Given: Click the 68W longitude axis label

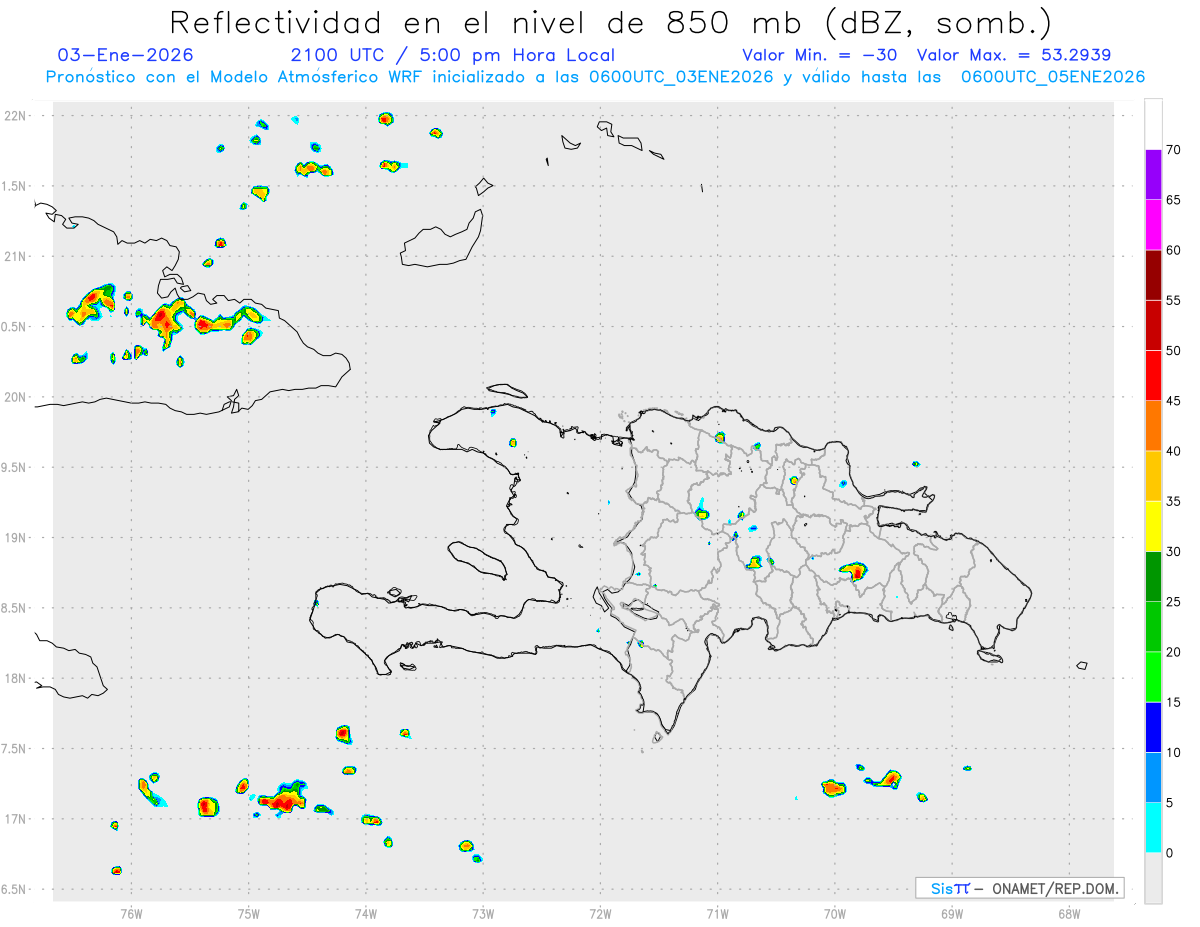Looking at the screenshot, I should click(1069, 913).
